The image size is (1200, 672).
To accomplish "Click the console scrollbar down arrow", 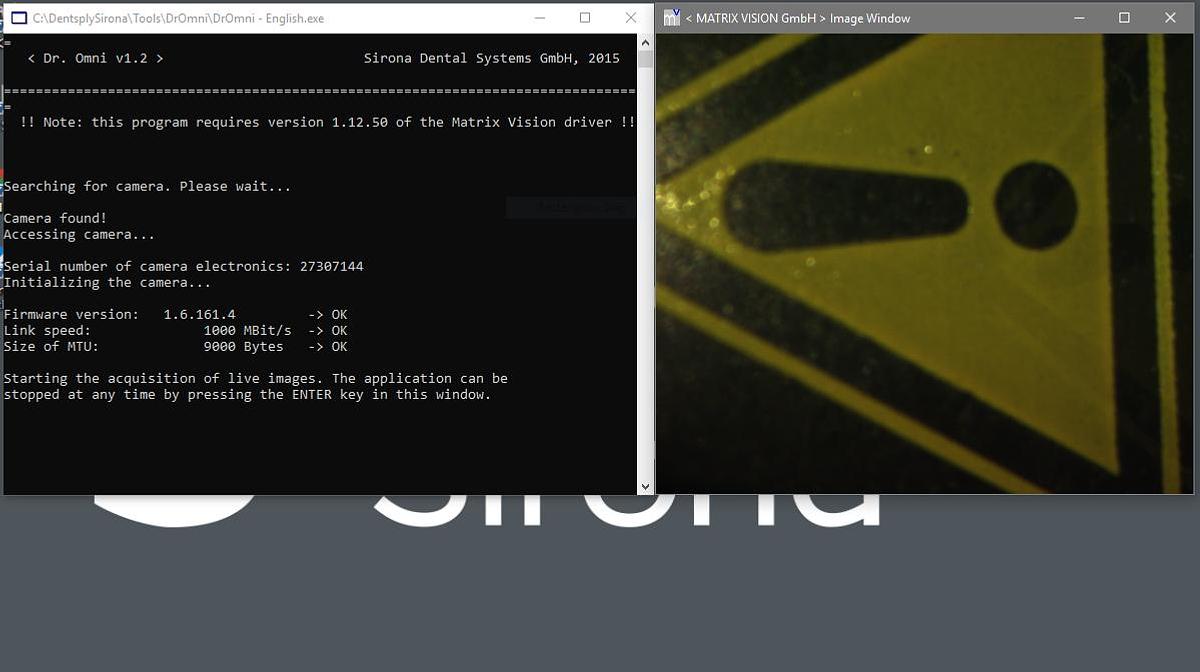I will tap(645, 486).
